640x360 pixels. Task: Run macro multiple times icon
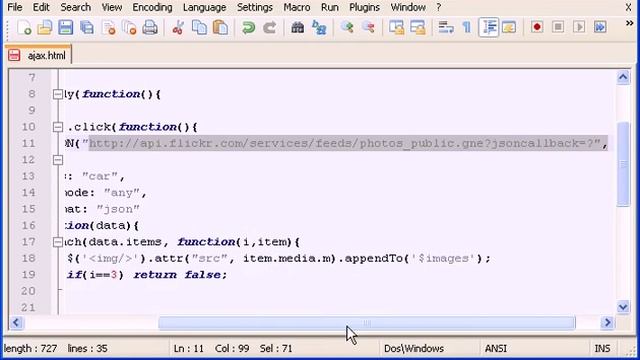(x=600, y=27)
